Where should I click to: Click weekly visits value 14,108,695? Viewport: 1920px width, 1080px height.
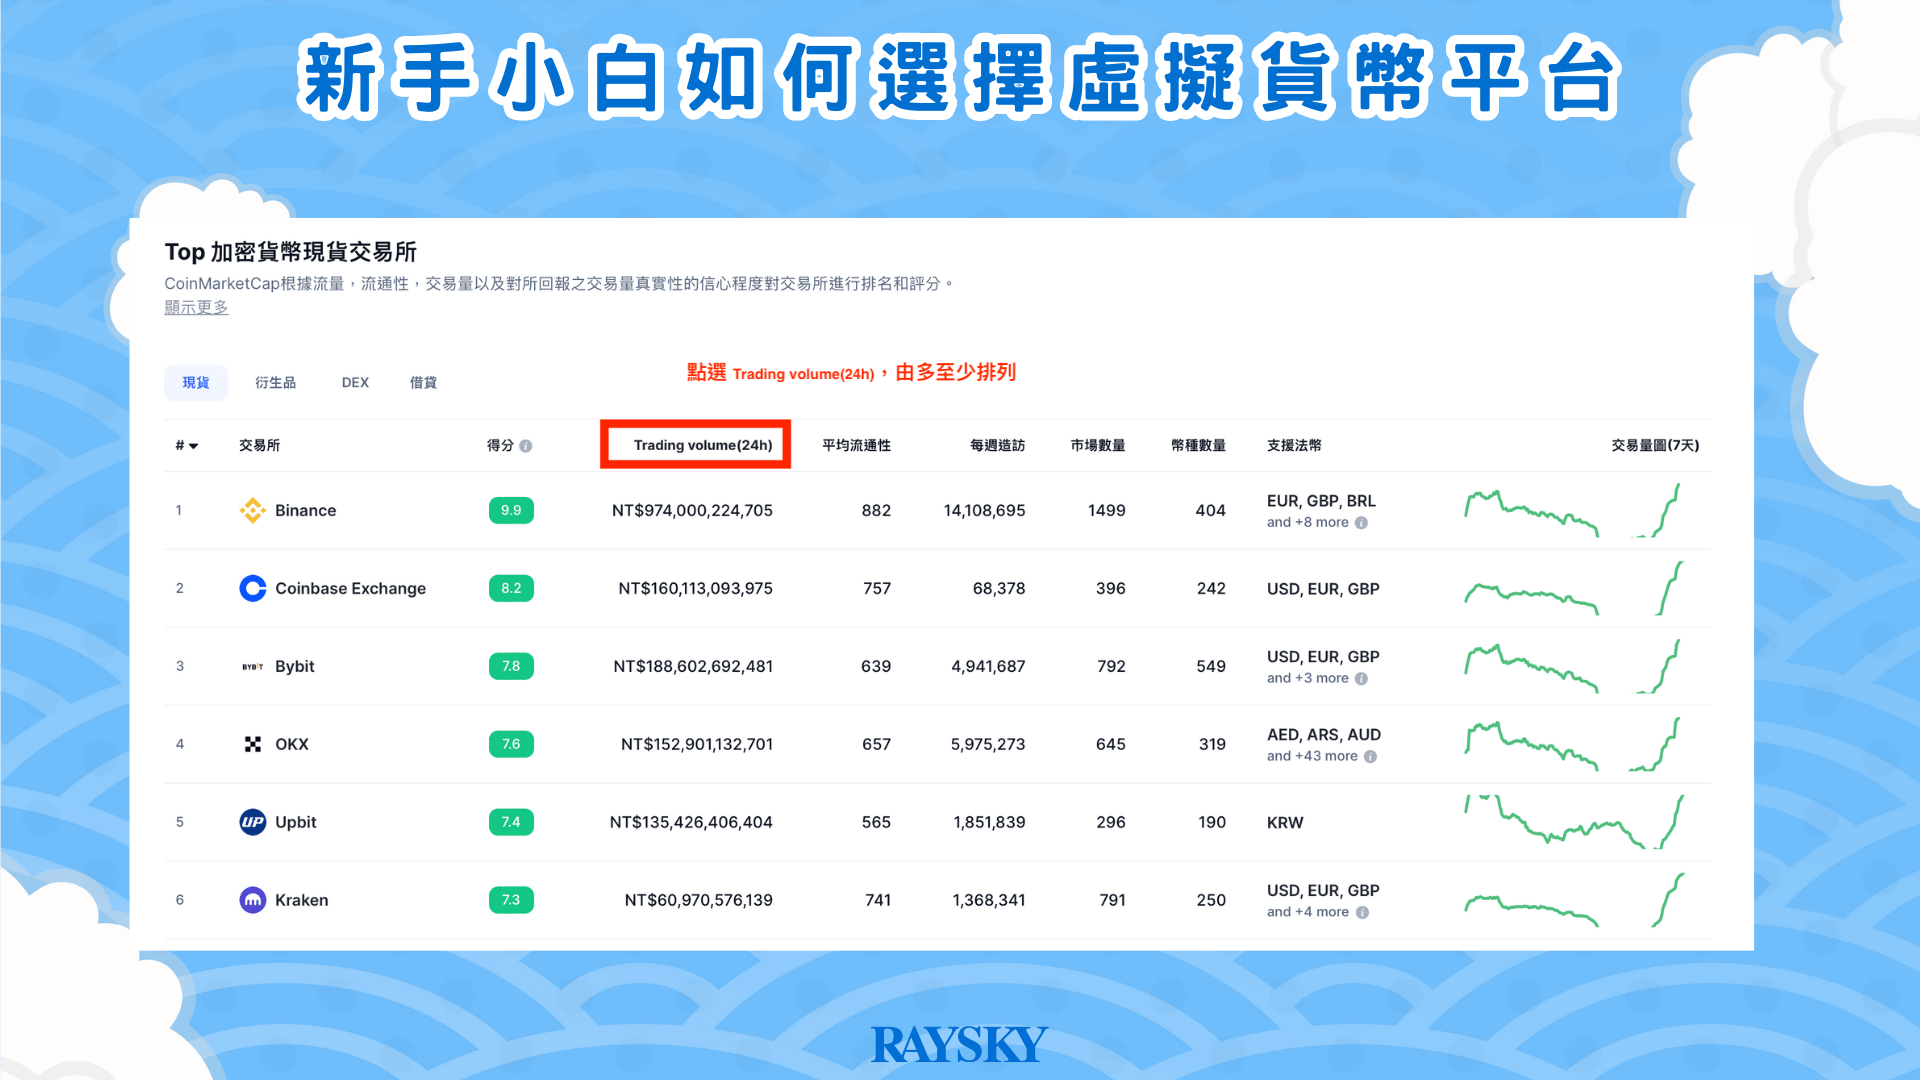coord(984,510)
